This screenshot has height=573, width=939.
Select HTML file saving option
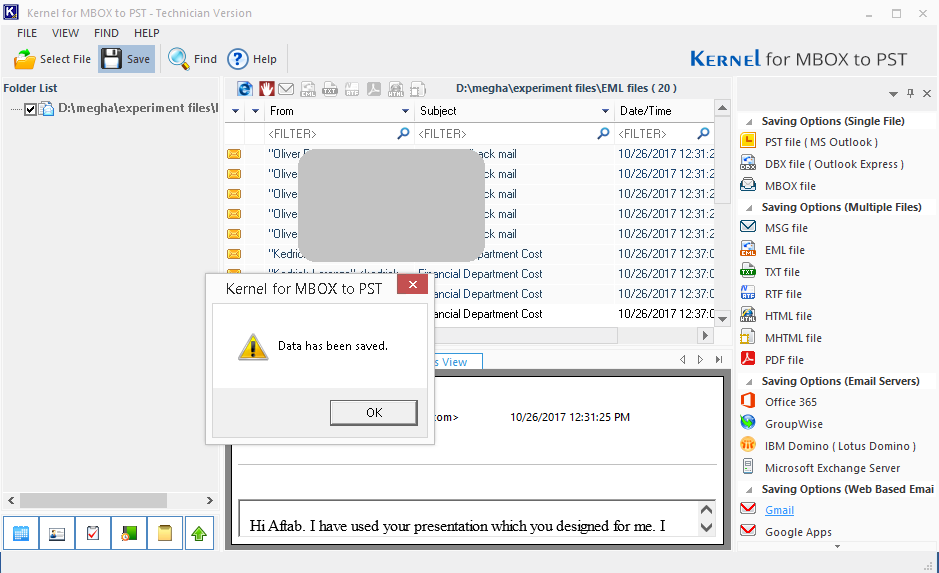(x=788, y=316)
